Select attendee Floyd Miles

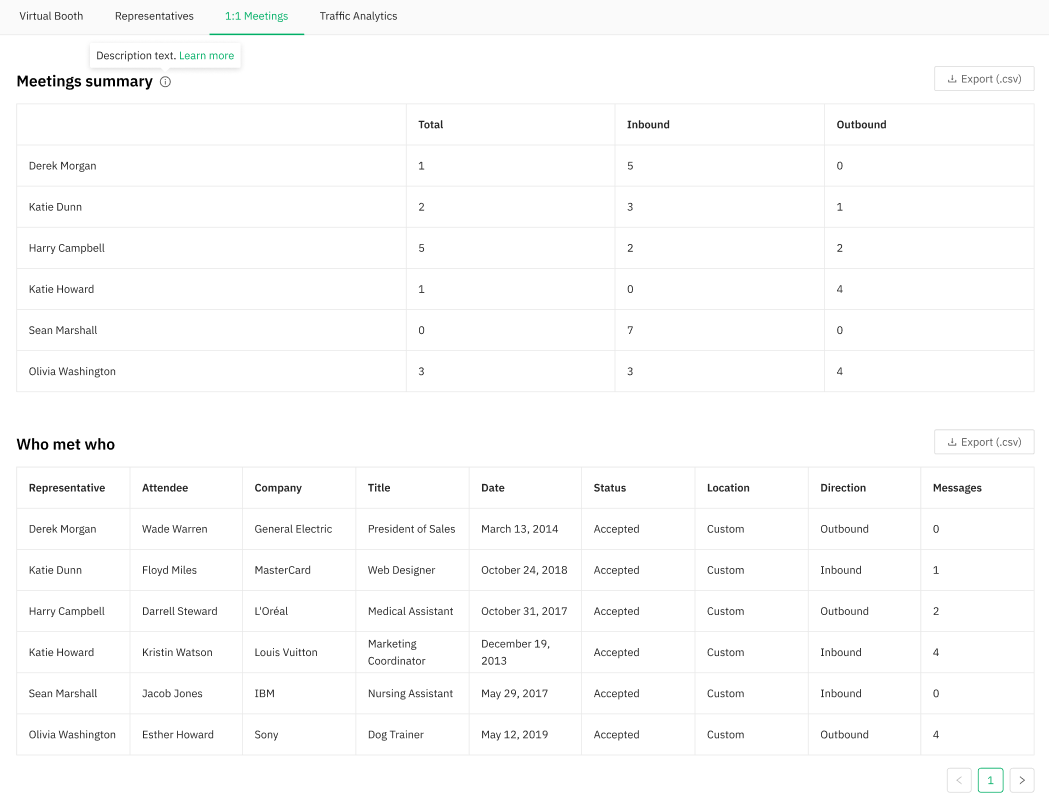pos(169,570)
